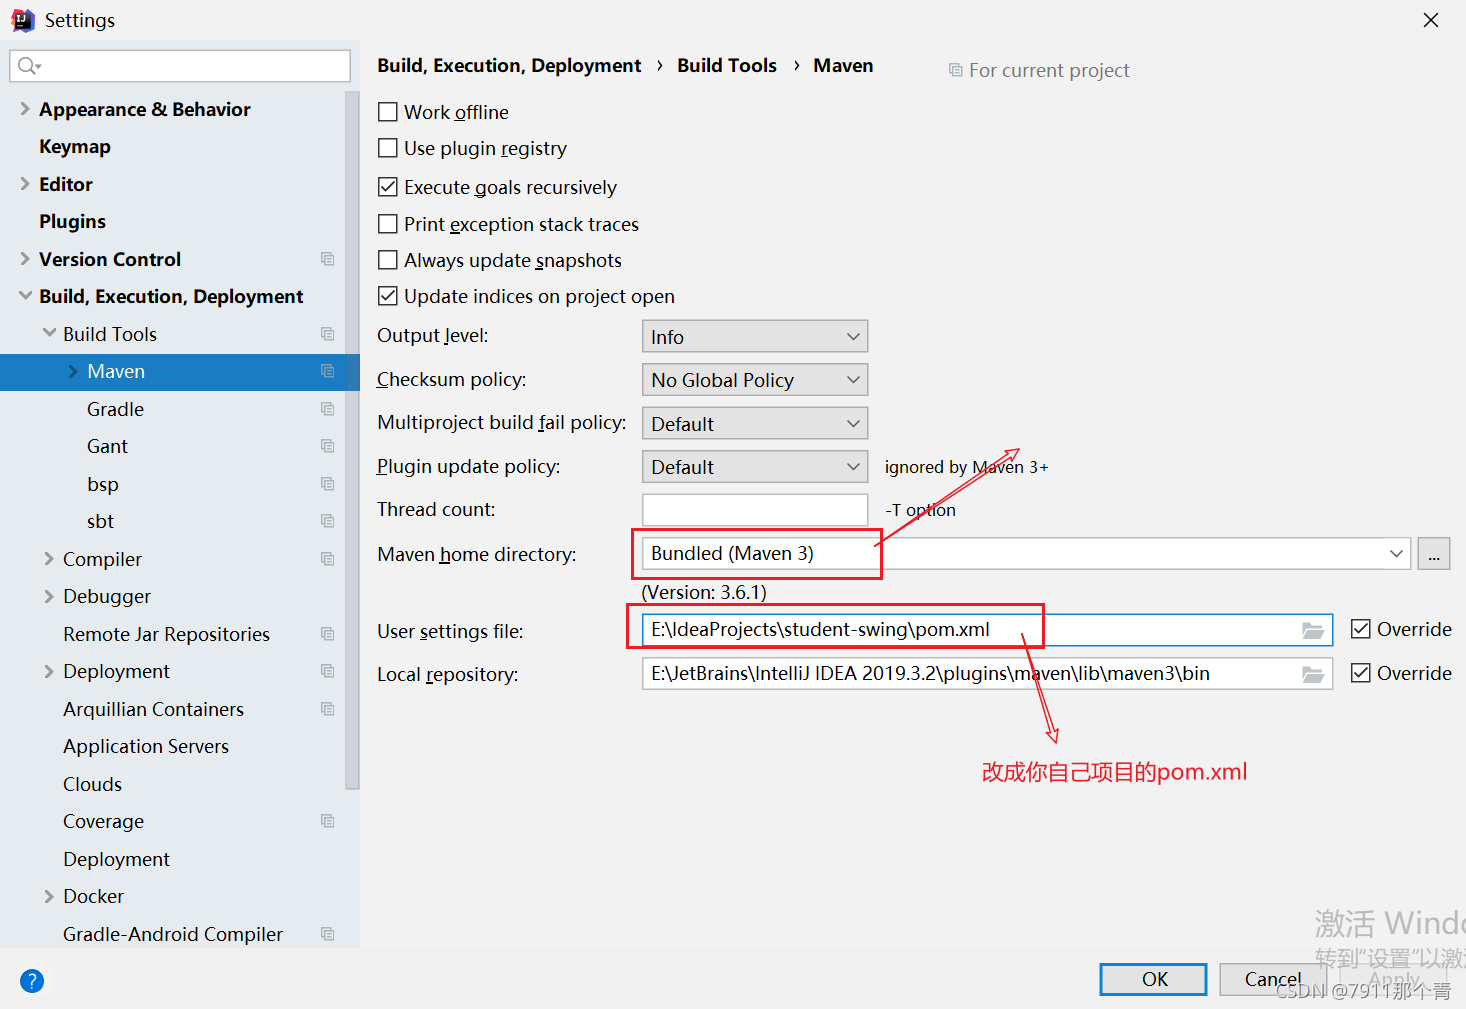Click the project-level icon on Maven row
This screenshot has width=1466, height=1009.
tap(327, 371)
